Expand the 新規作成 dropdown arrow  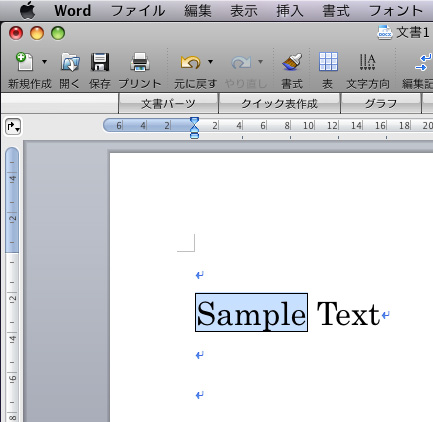pyautogui.click(x=44, y=62)
